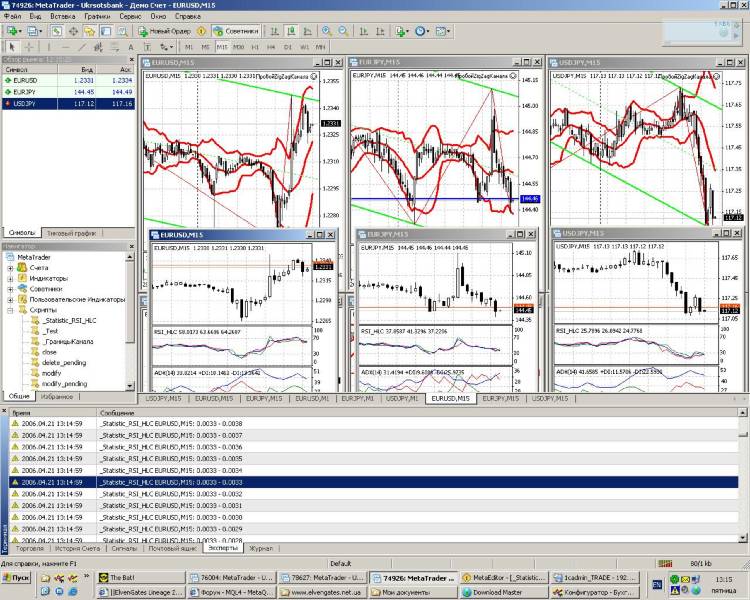Select the M1 timeframe

pos(189,47)
